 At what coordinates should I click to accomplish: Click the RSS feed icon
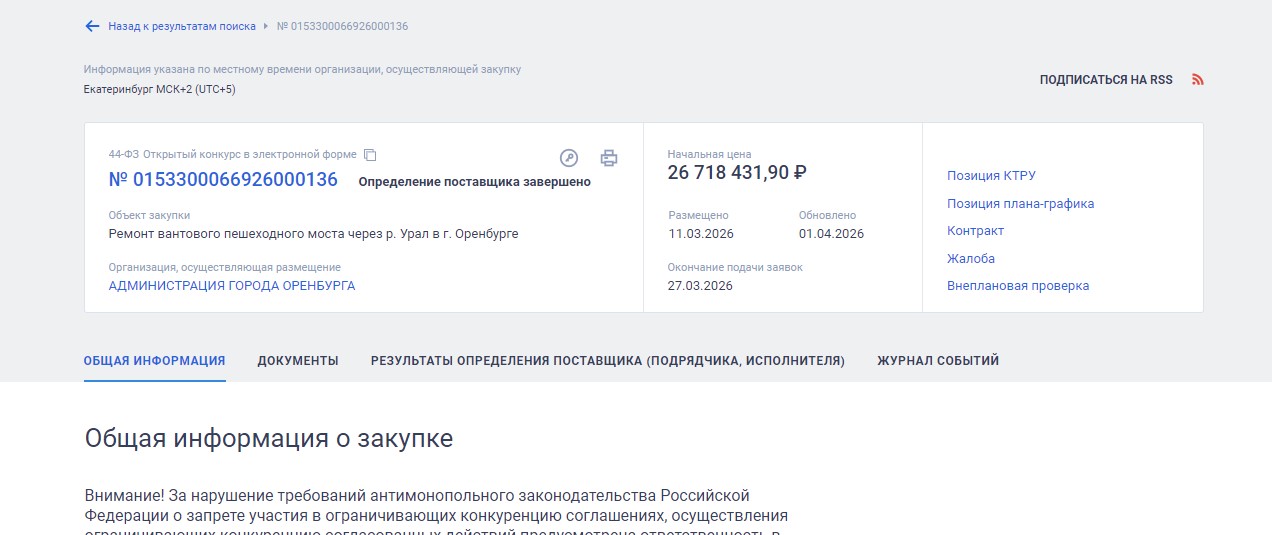pos(1198,80)
